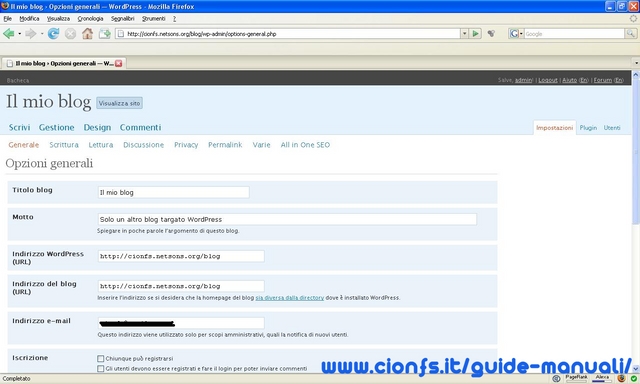Open the back button history dropdown

pyautogui.click(x=19, y=33)
